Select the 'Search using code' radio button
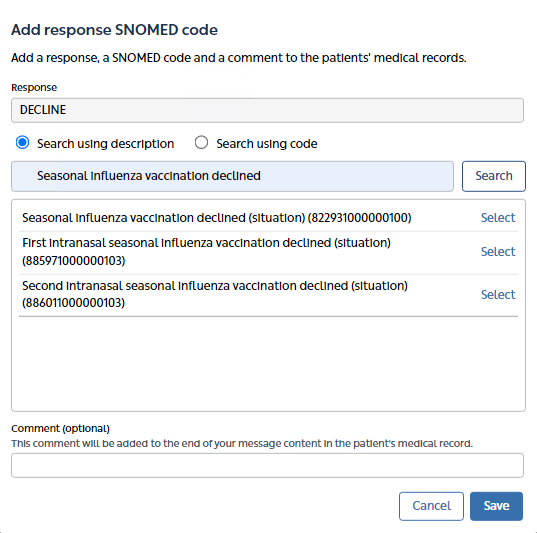Viewport: 537px width, 533px height. coord(201,142)
